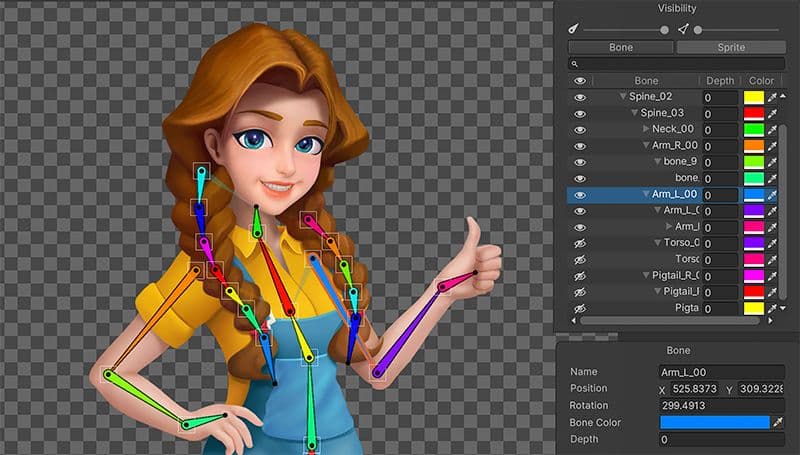
Task: Pick color with the Spine_02 eyedropper
Action: pyautogui.click(x=771, y=97)
